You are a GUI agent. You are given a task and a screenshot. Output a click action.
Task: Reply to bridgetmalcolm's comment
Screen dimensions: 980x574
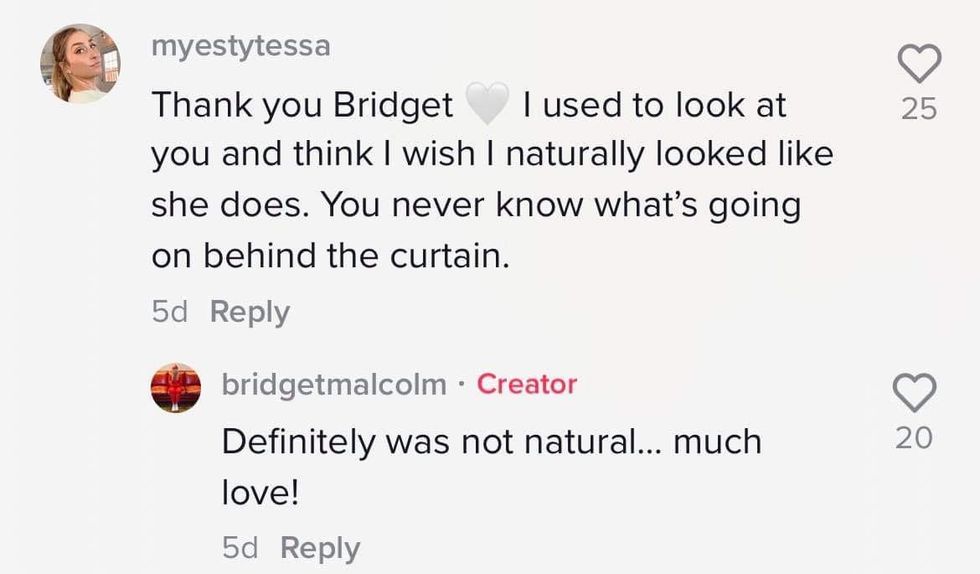tap(320, 548)
